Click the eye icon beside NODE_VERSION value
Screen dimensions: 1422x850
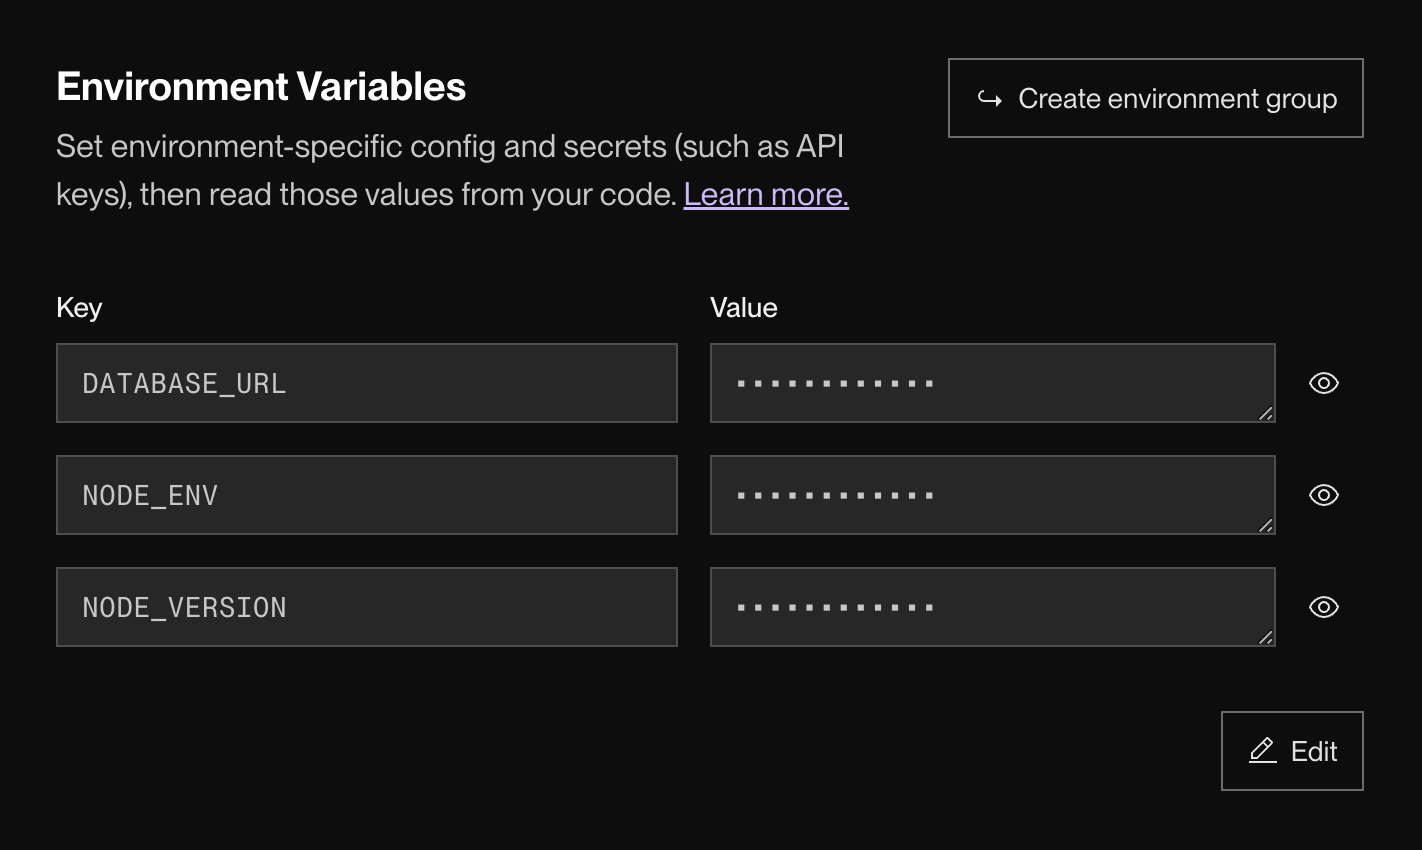[1322, 607]
